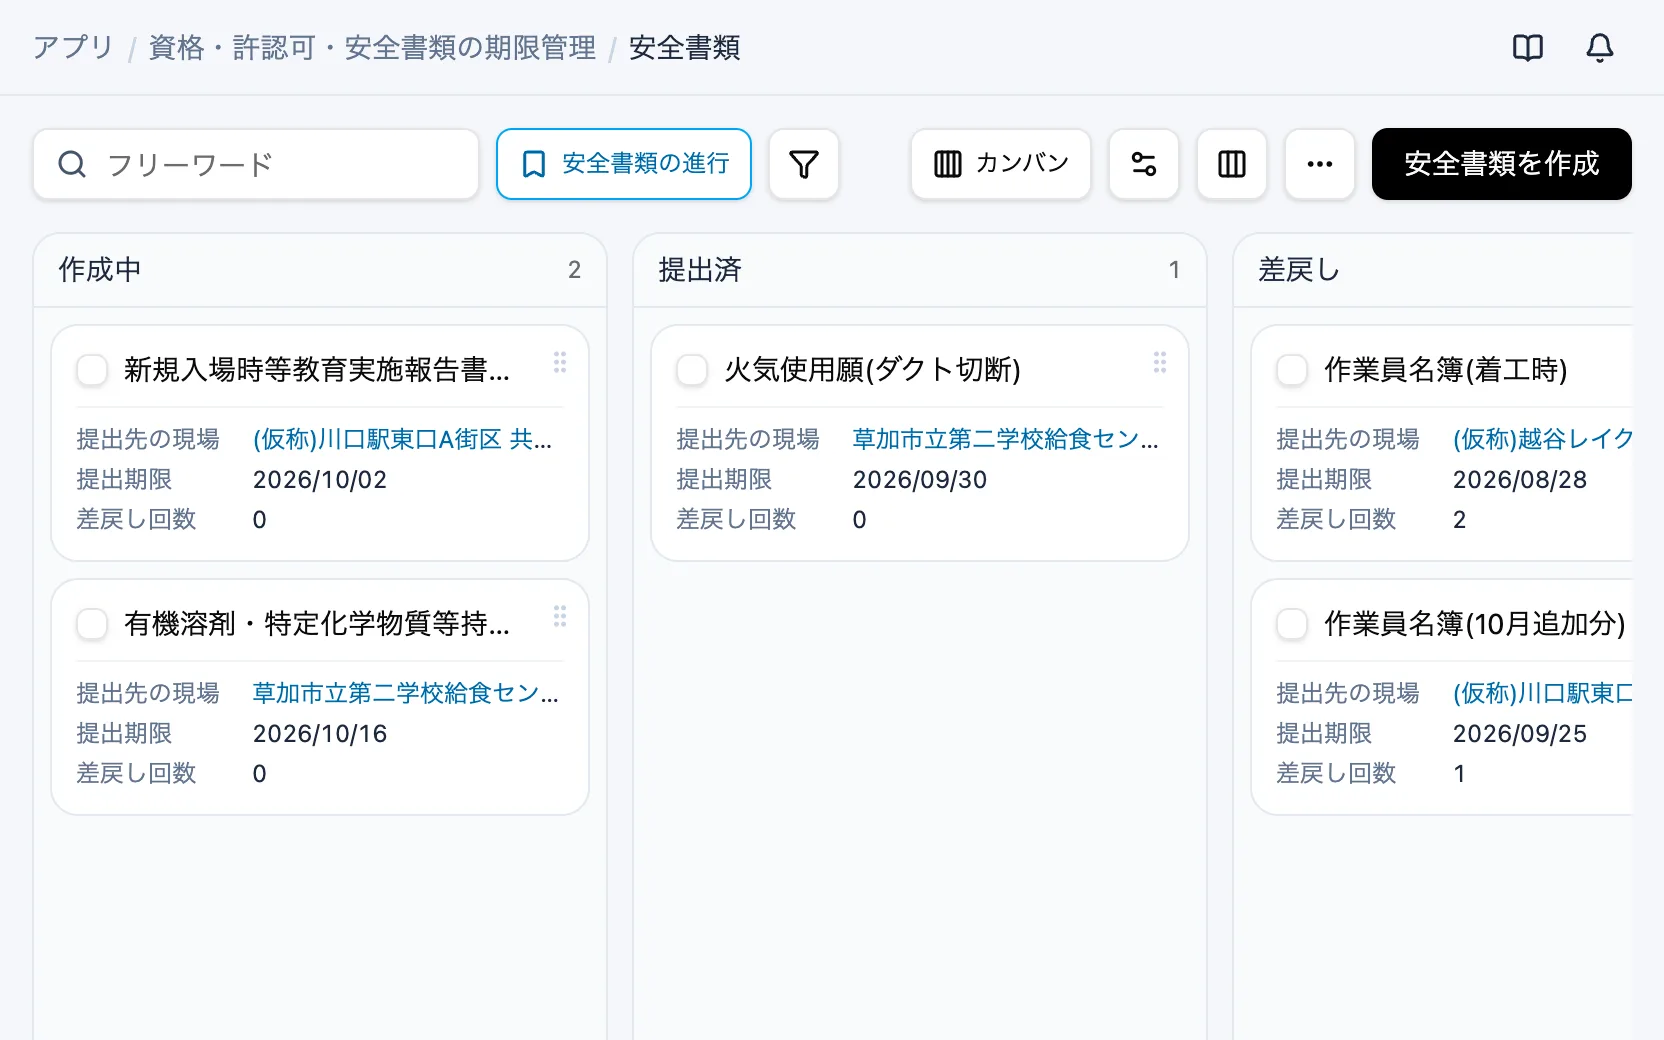This screenshot has width=1664, height=1040.
Task: Open the カンバン view switcher
Action: pyautogui.click(x=1001, y=164)
